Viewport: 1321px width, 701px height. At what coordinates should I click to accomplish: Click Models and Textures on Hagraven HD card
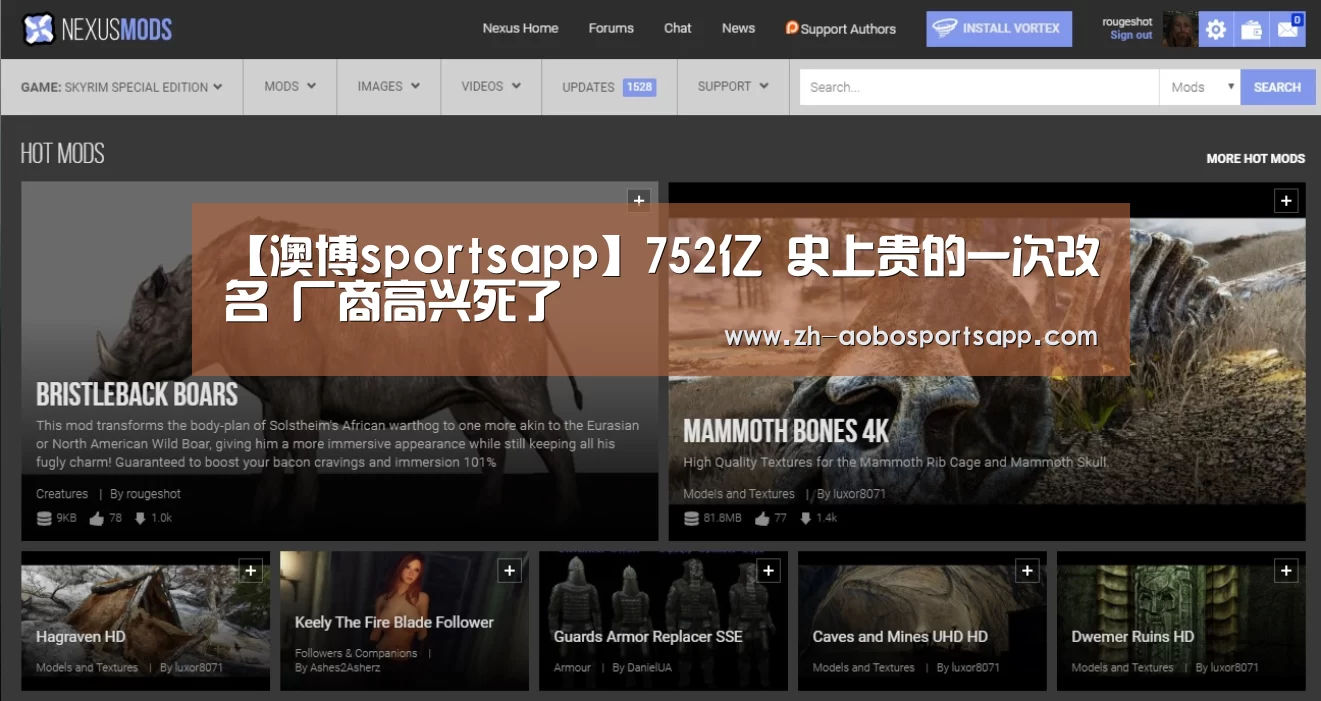(87, 668)
